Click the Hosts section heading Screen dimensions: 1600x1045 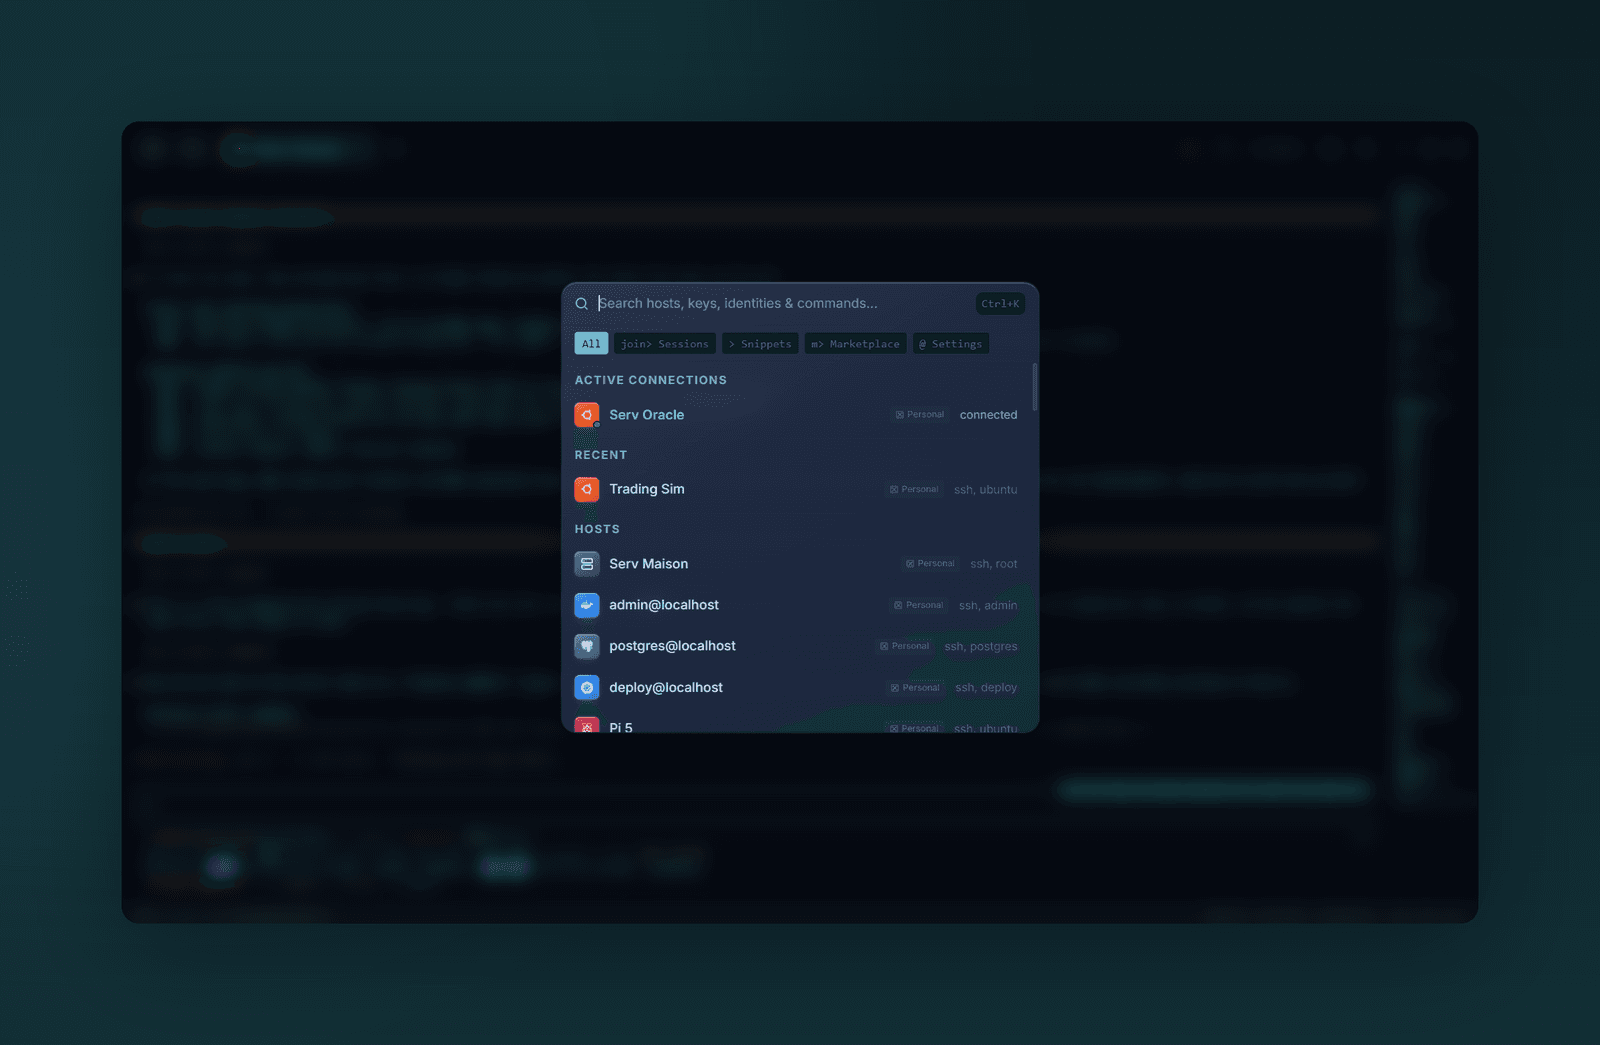[597, 529]
